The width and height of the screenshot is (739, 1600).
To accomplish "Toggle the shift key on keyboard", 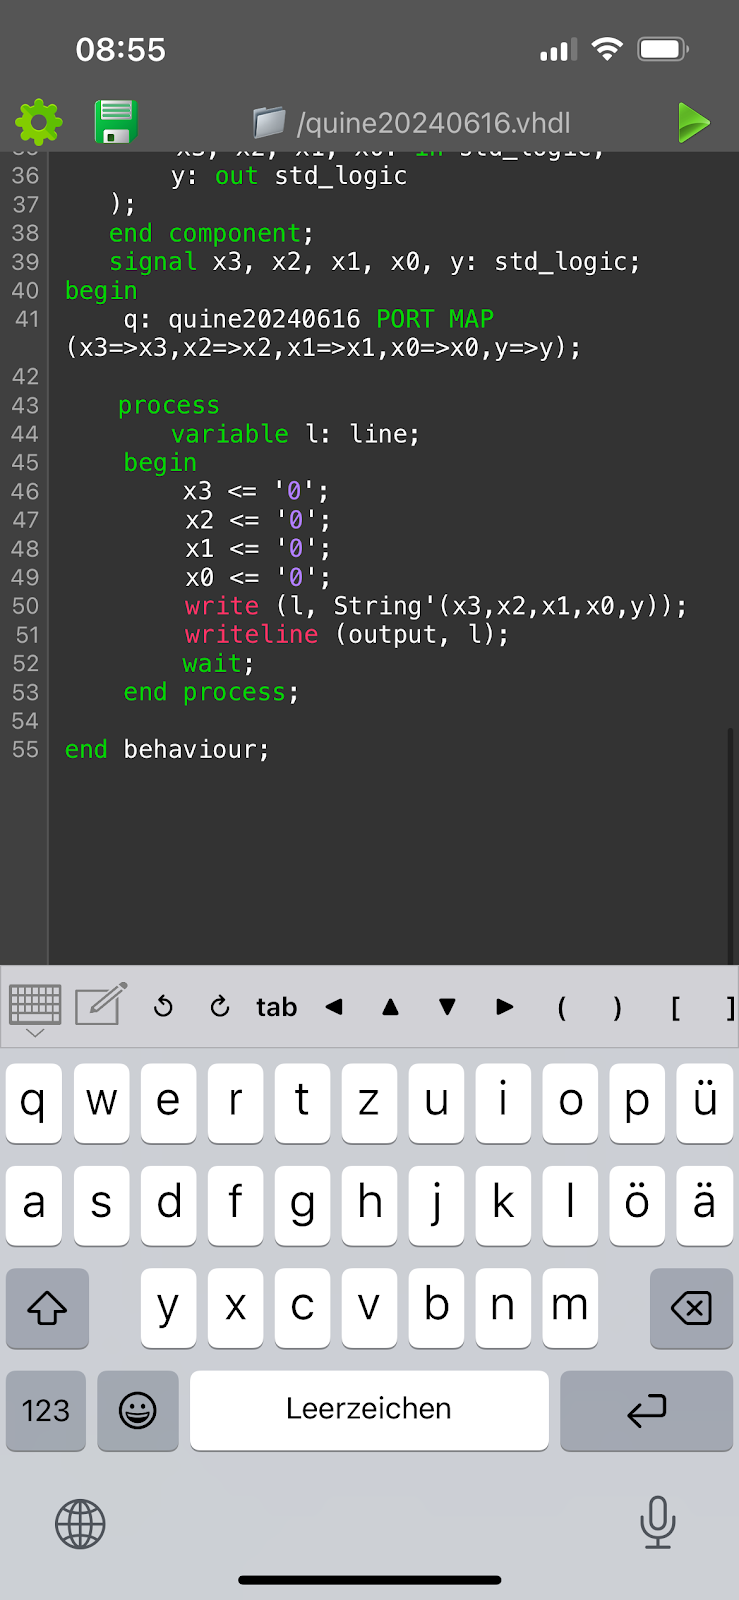I will coord(47,1308).
